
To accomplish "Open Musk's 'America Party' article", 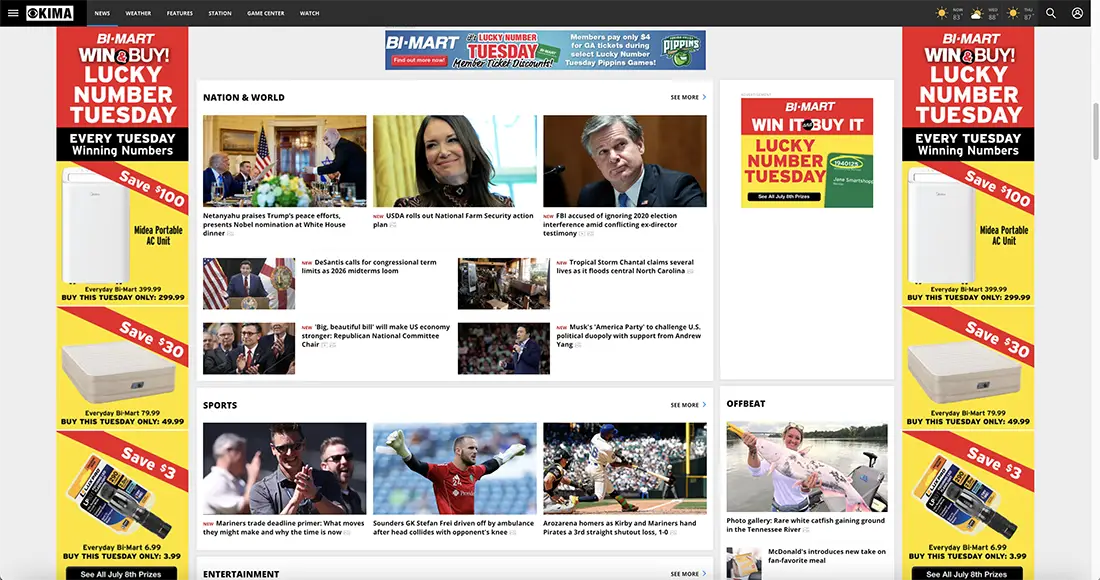I will click(629, 335).
